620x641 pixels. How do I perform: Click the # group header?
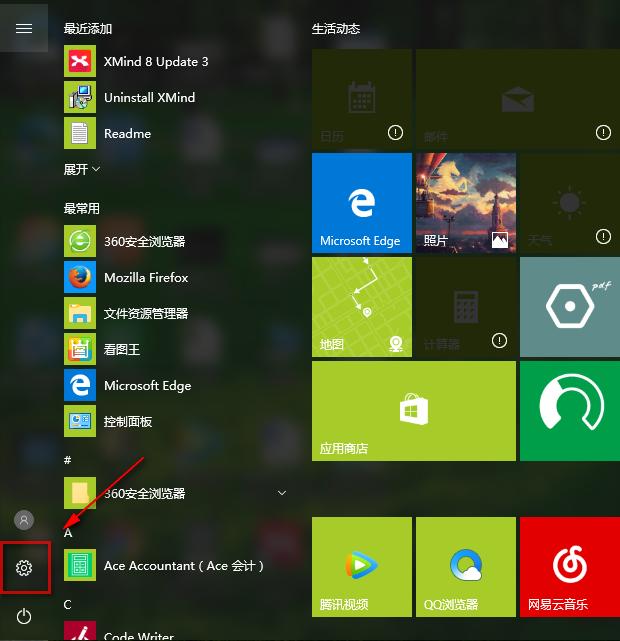point(68,460)
